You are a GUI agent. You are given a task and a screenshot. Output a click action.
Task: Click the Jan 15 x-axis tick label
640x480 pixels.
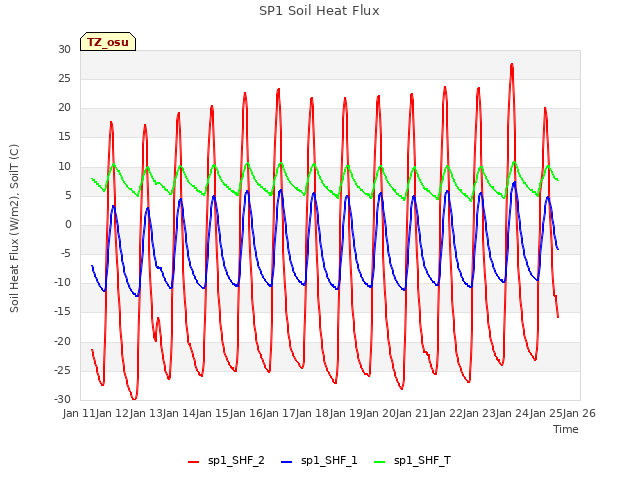click(x=213, y=413)
